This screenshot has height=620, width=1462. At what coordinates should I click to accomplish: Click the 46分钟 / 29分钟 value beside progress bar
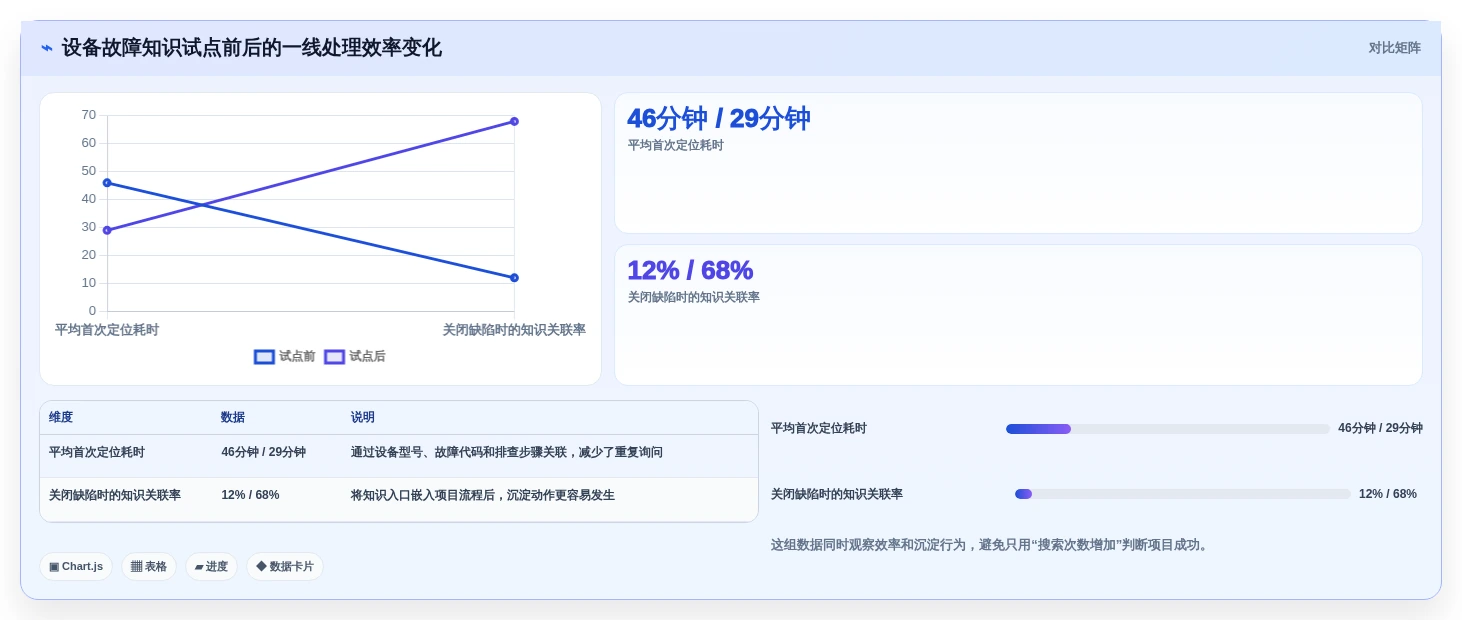tap(1380, 429)
